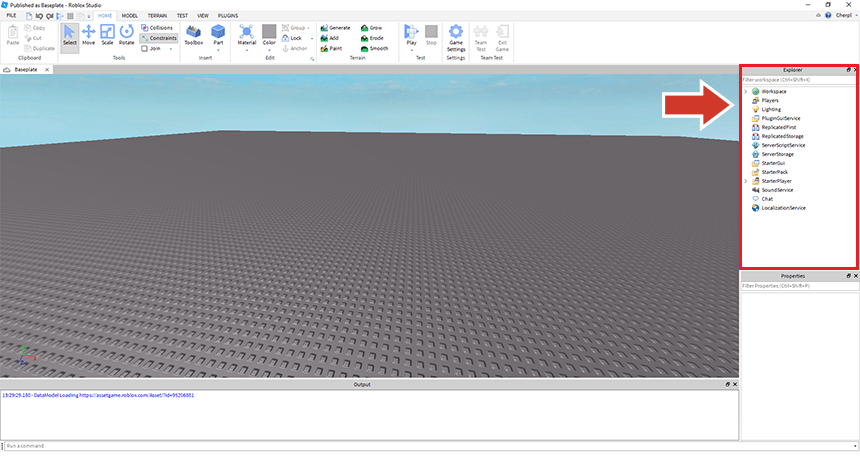
Task: Click the terrain Generate tool
Action: 336,27
